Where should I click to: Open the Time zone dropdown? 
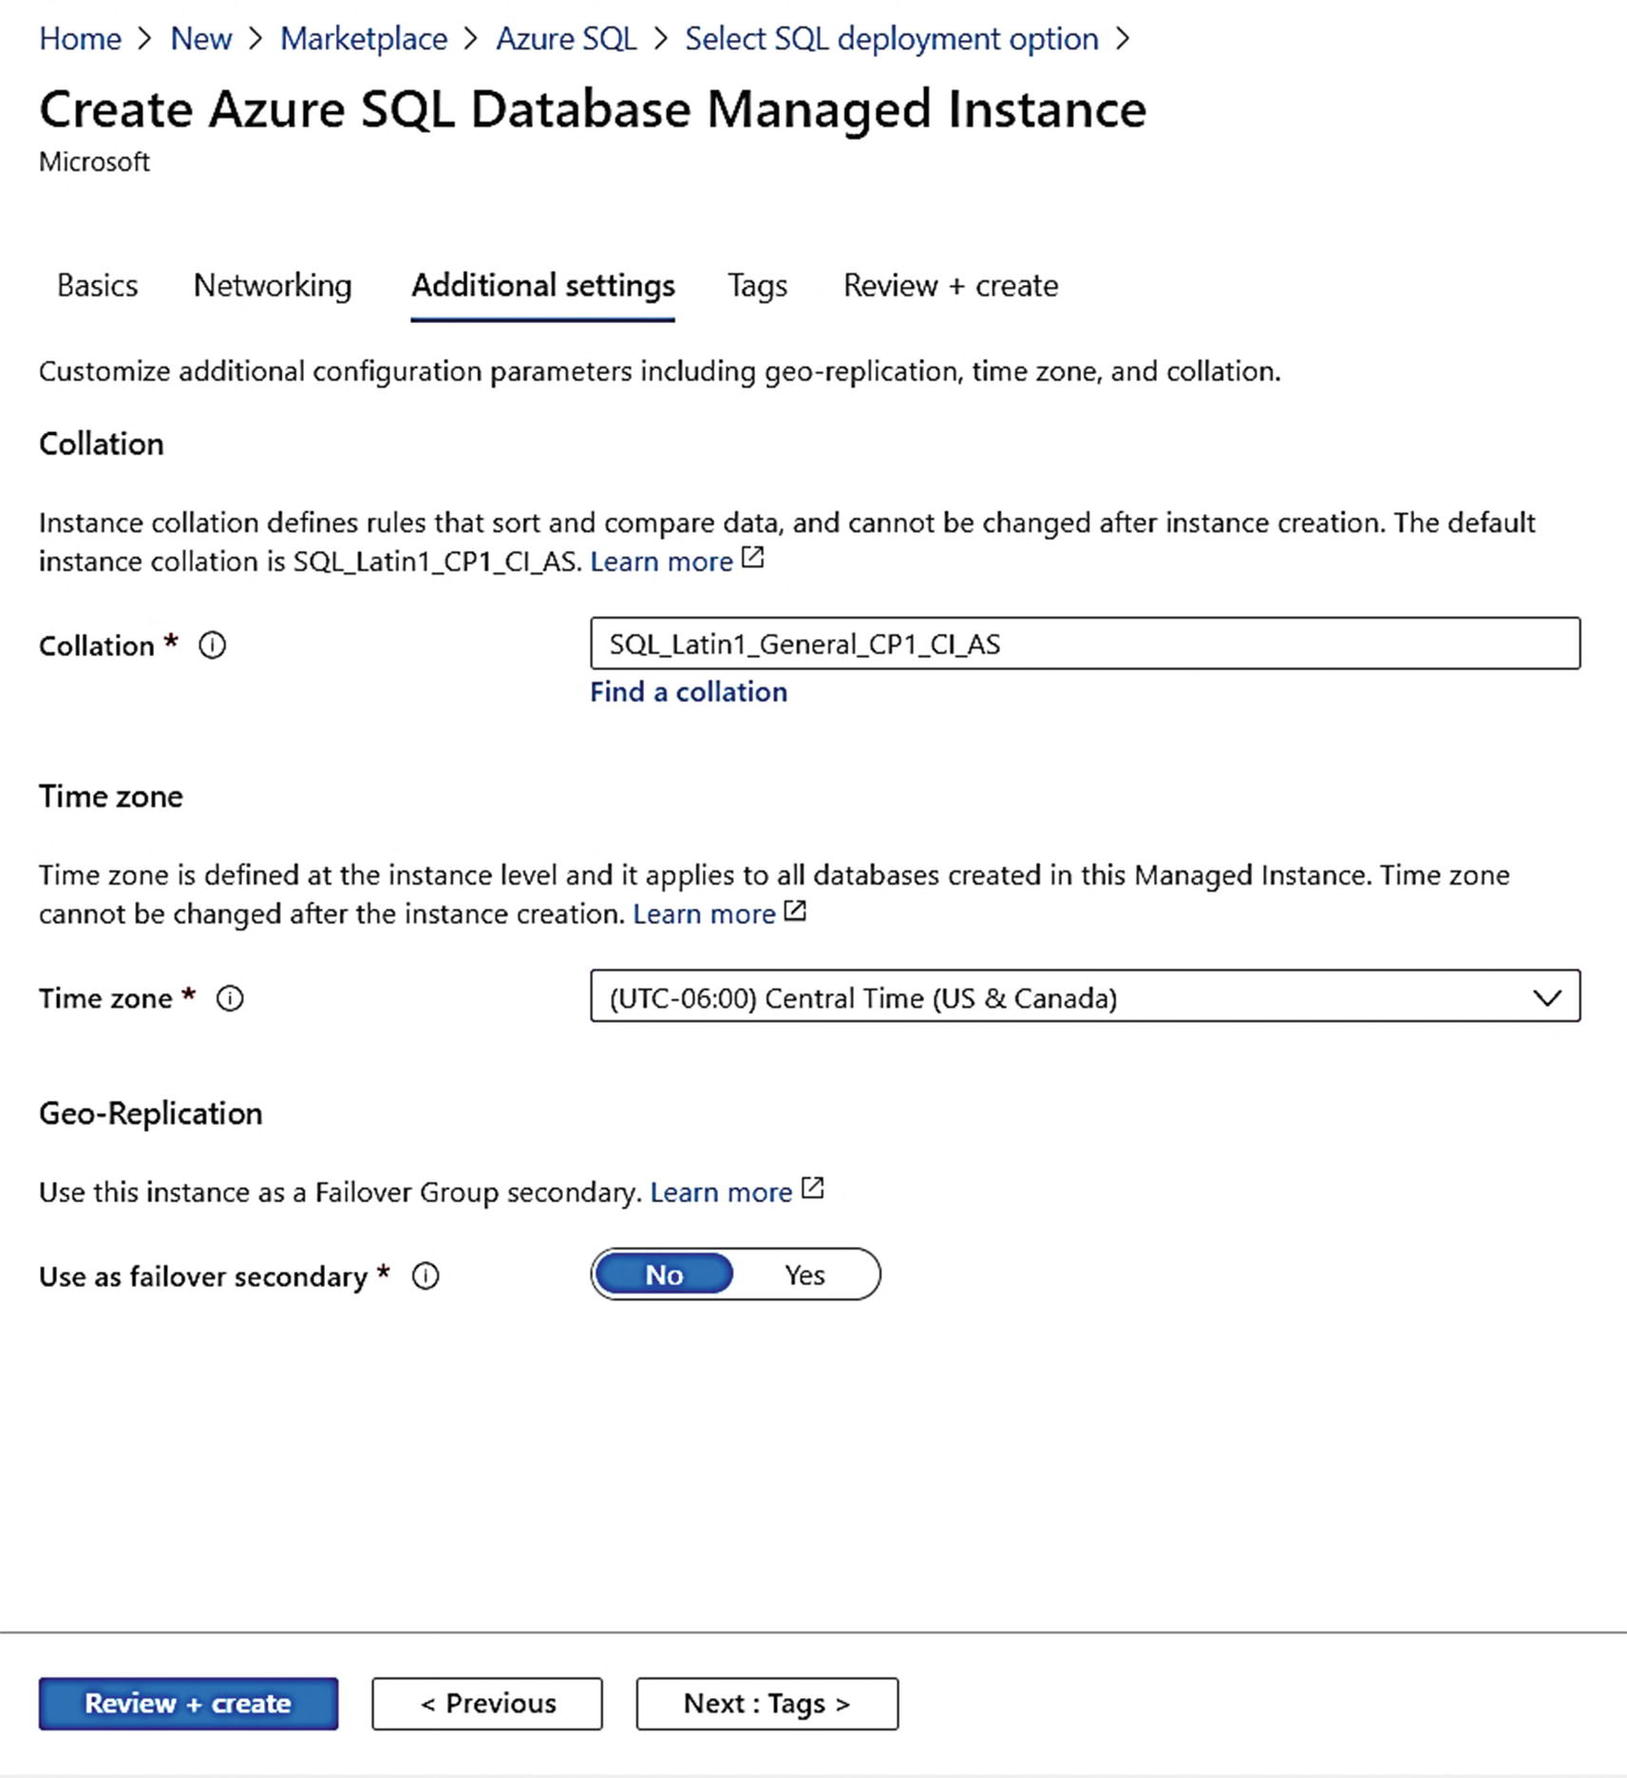coord(1085,996)
